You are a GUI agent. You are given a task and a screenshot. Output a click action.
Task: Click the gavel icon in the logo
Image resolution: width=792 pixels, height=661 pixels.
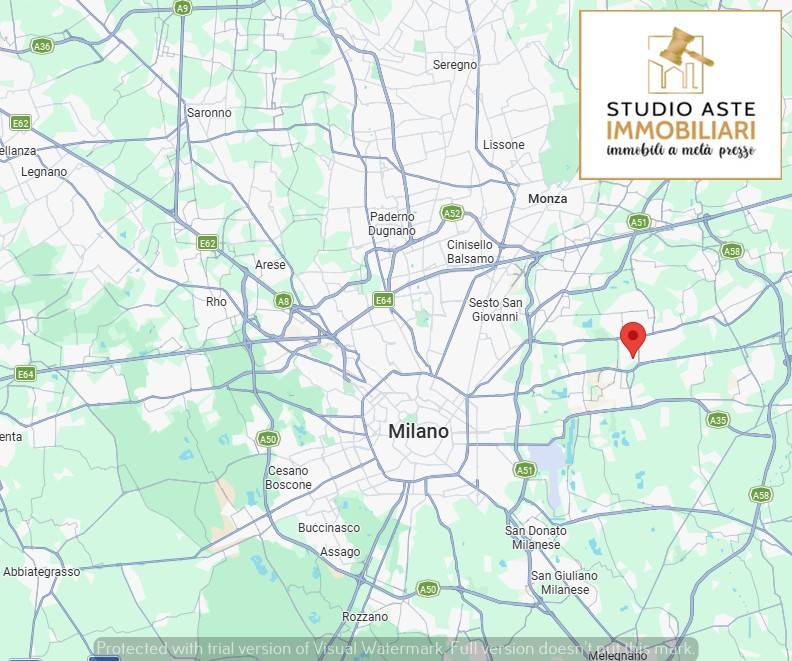[686, 49]
